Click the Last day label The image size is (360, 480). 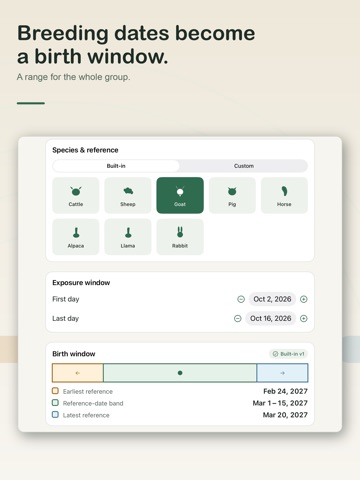65,319
